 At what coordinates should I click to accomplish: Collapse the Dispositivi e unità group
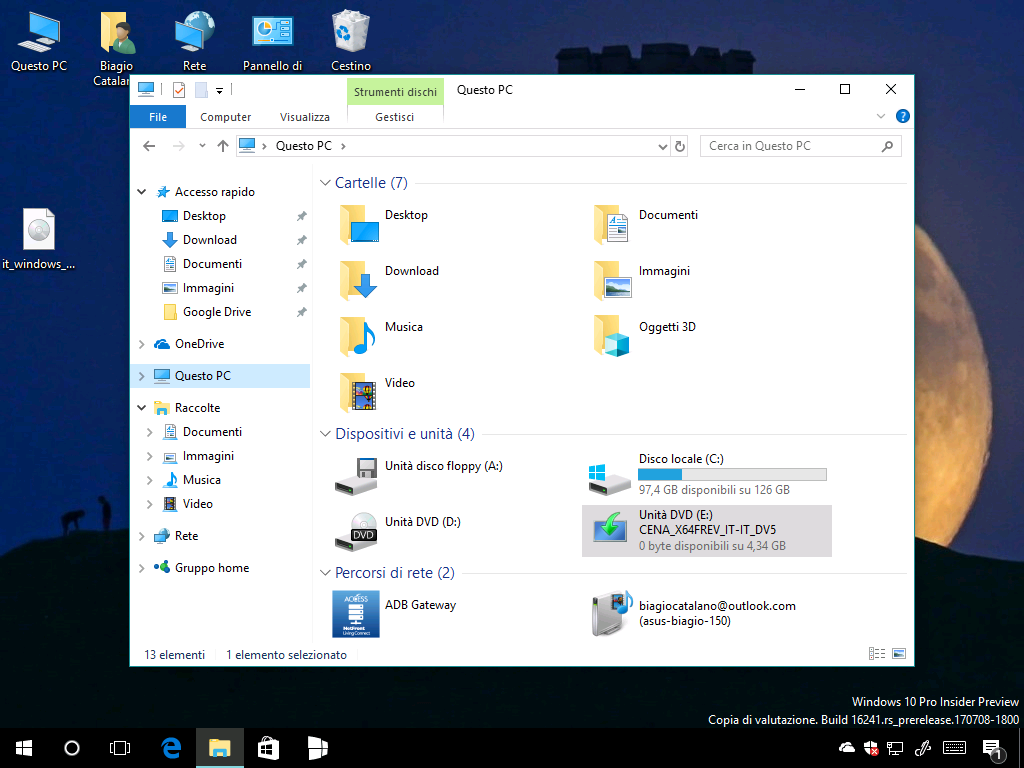pos(325,434)
